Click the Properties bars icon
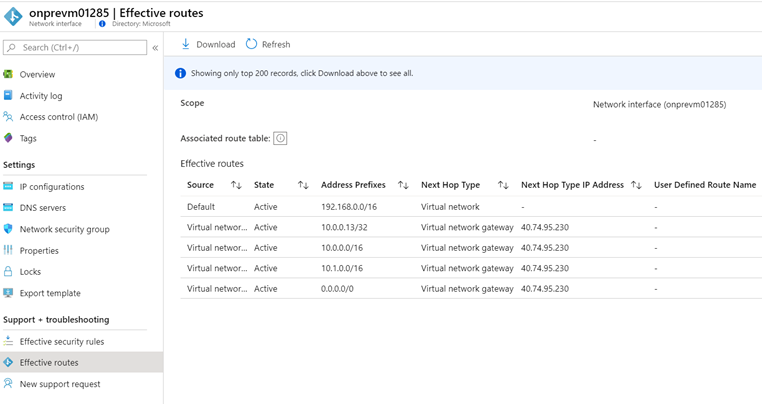The image size is (762, 404). [8, 250]
